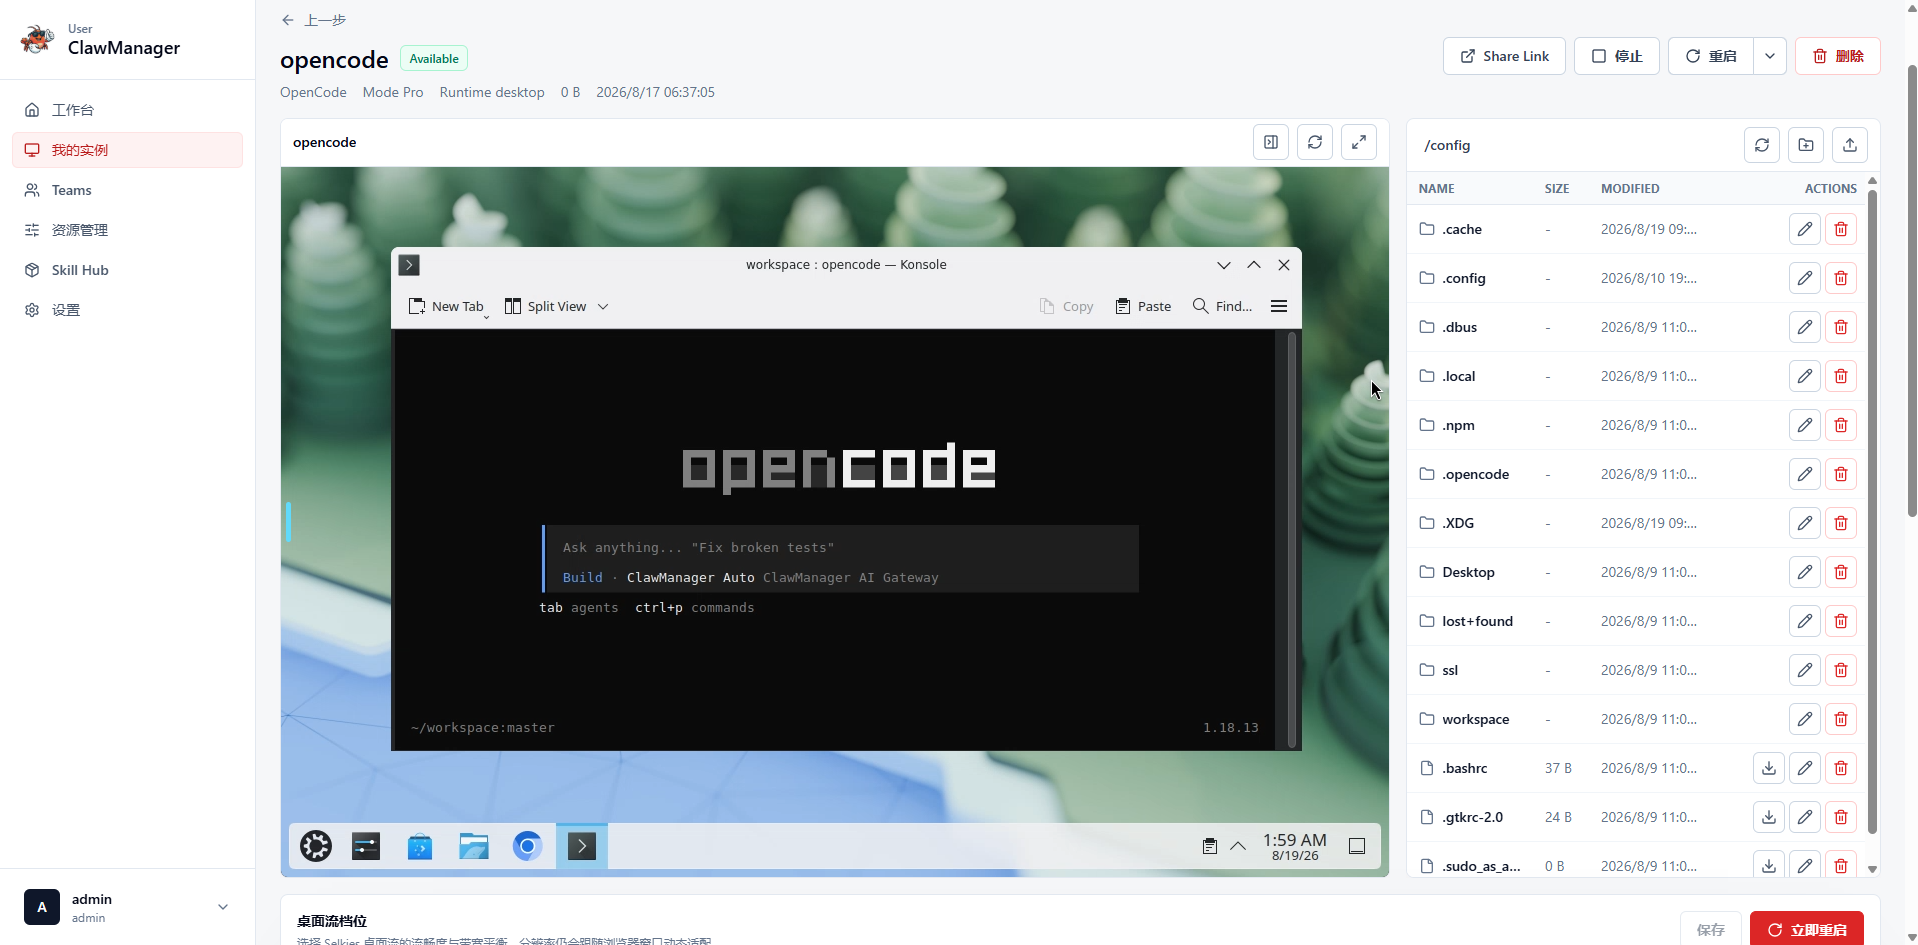Viewport: 1918px width, 945px height.
Task: Open the KDE application launcher in taskbar
Action: coord(316,846)
